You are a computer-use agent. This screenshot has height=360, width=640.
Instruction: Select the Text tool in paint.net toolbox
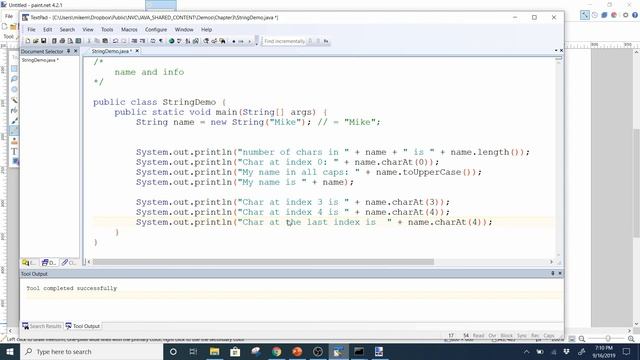pyautogui.click(x=14, y=151)
